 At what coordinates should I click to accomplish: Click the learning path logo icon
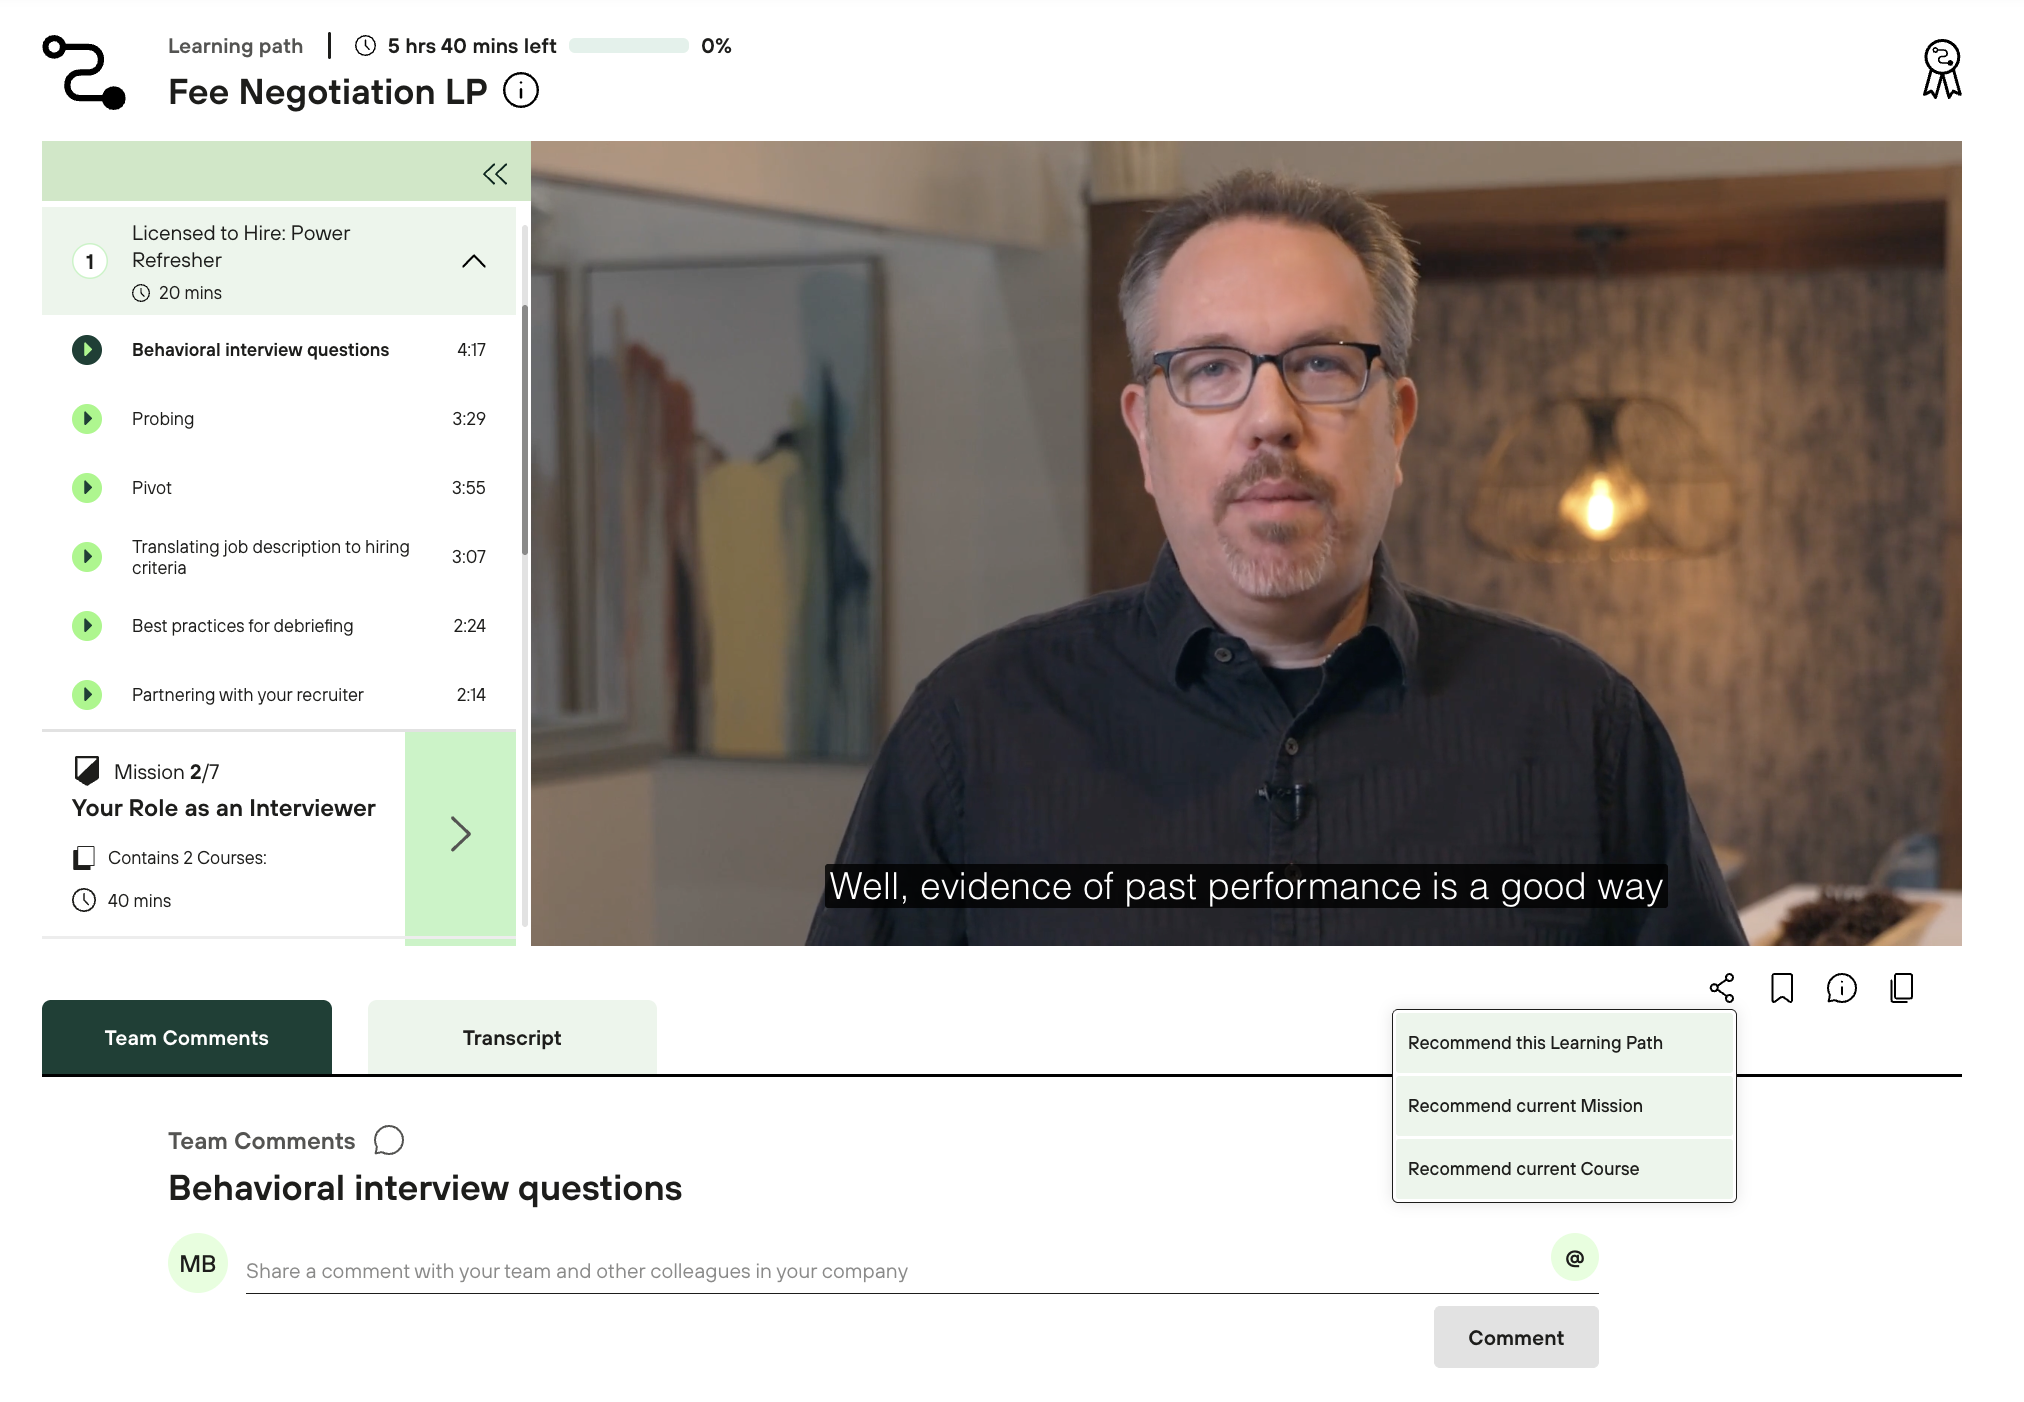click(x=84, y=72)
